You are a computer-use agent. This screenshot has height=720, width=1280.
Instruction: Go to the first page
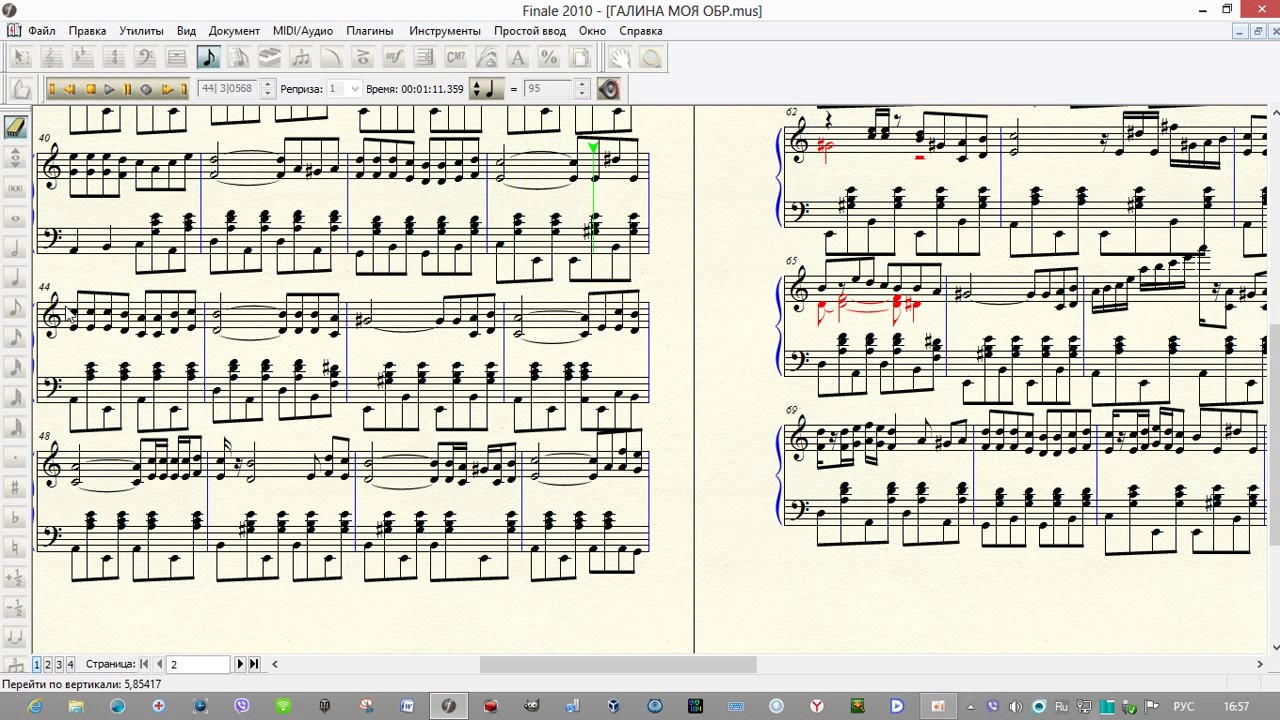[144, 664]
